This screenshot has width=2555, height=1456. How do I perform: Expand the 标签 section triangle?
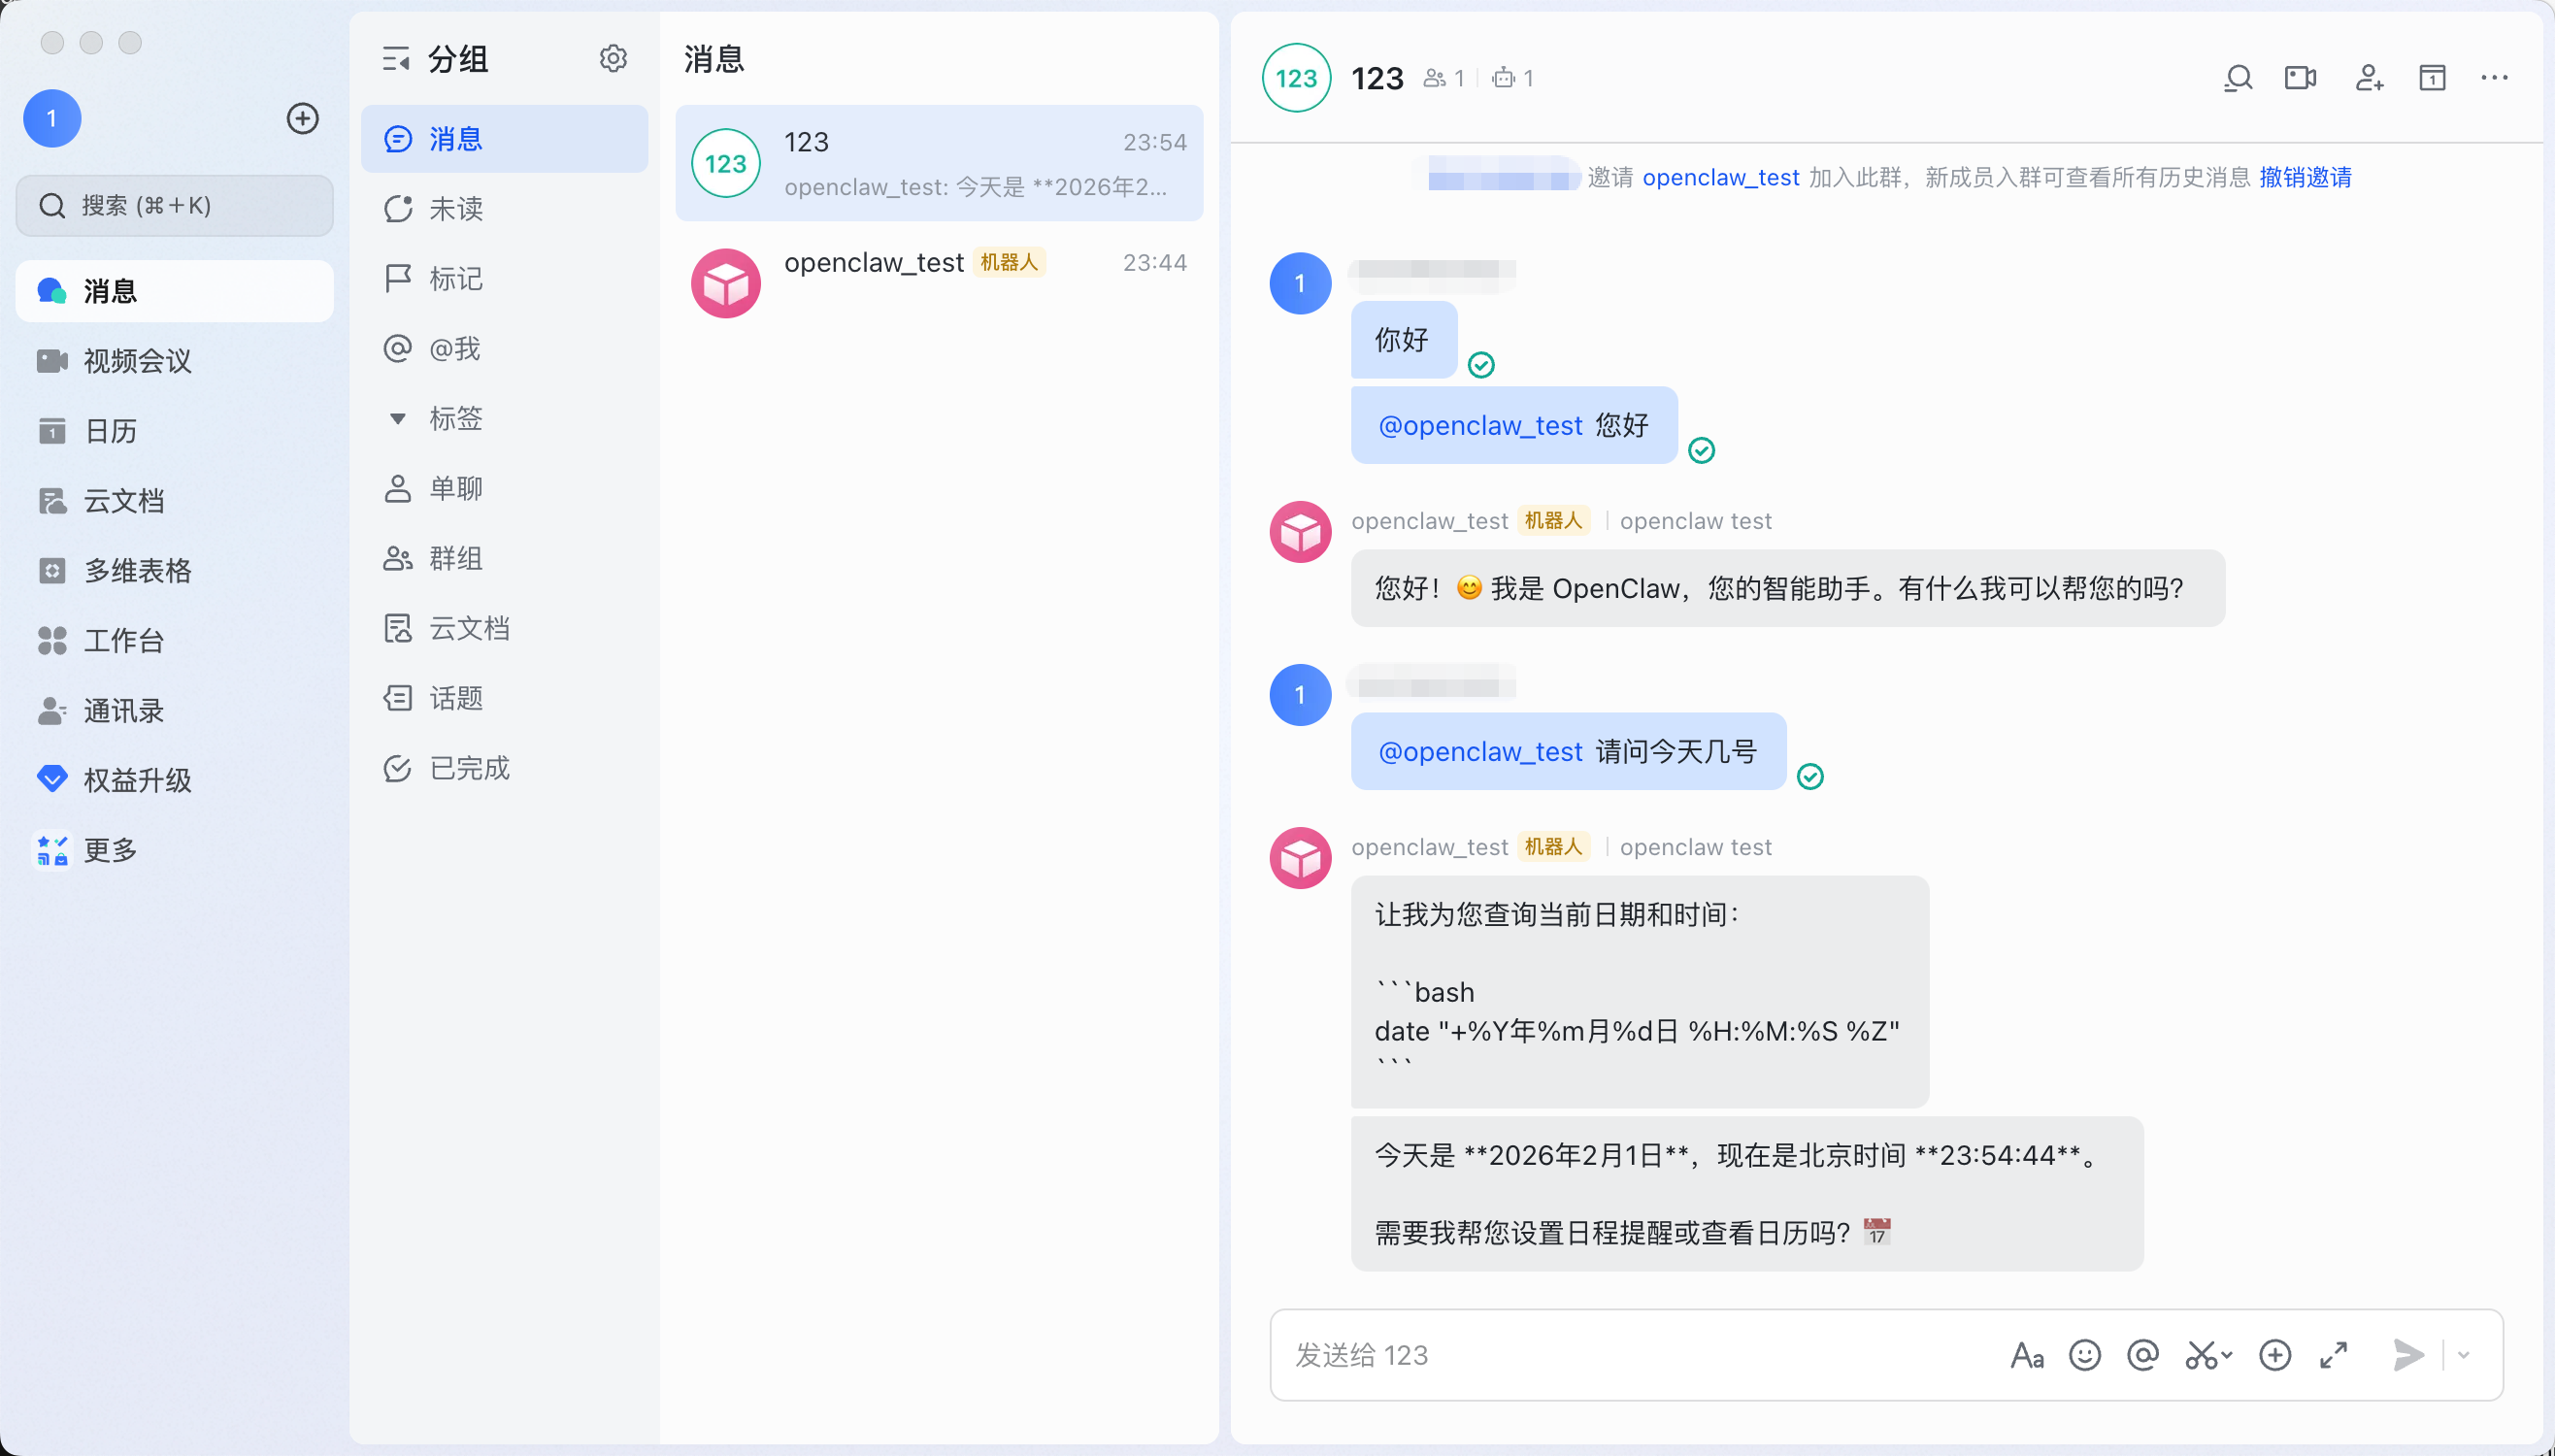[398, 418]
